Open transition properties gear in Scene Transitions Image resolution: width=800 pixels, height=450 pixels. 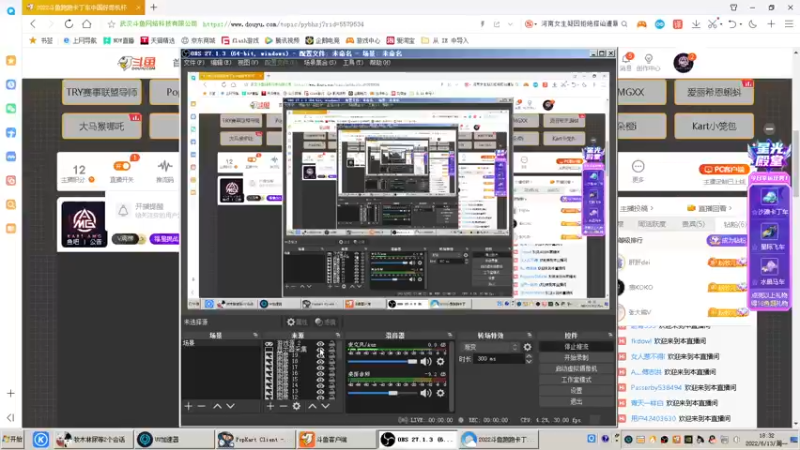pos(527,347)
